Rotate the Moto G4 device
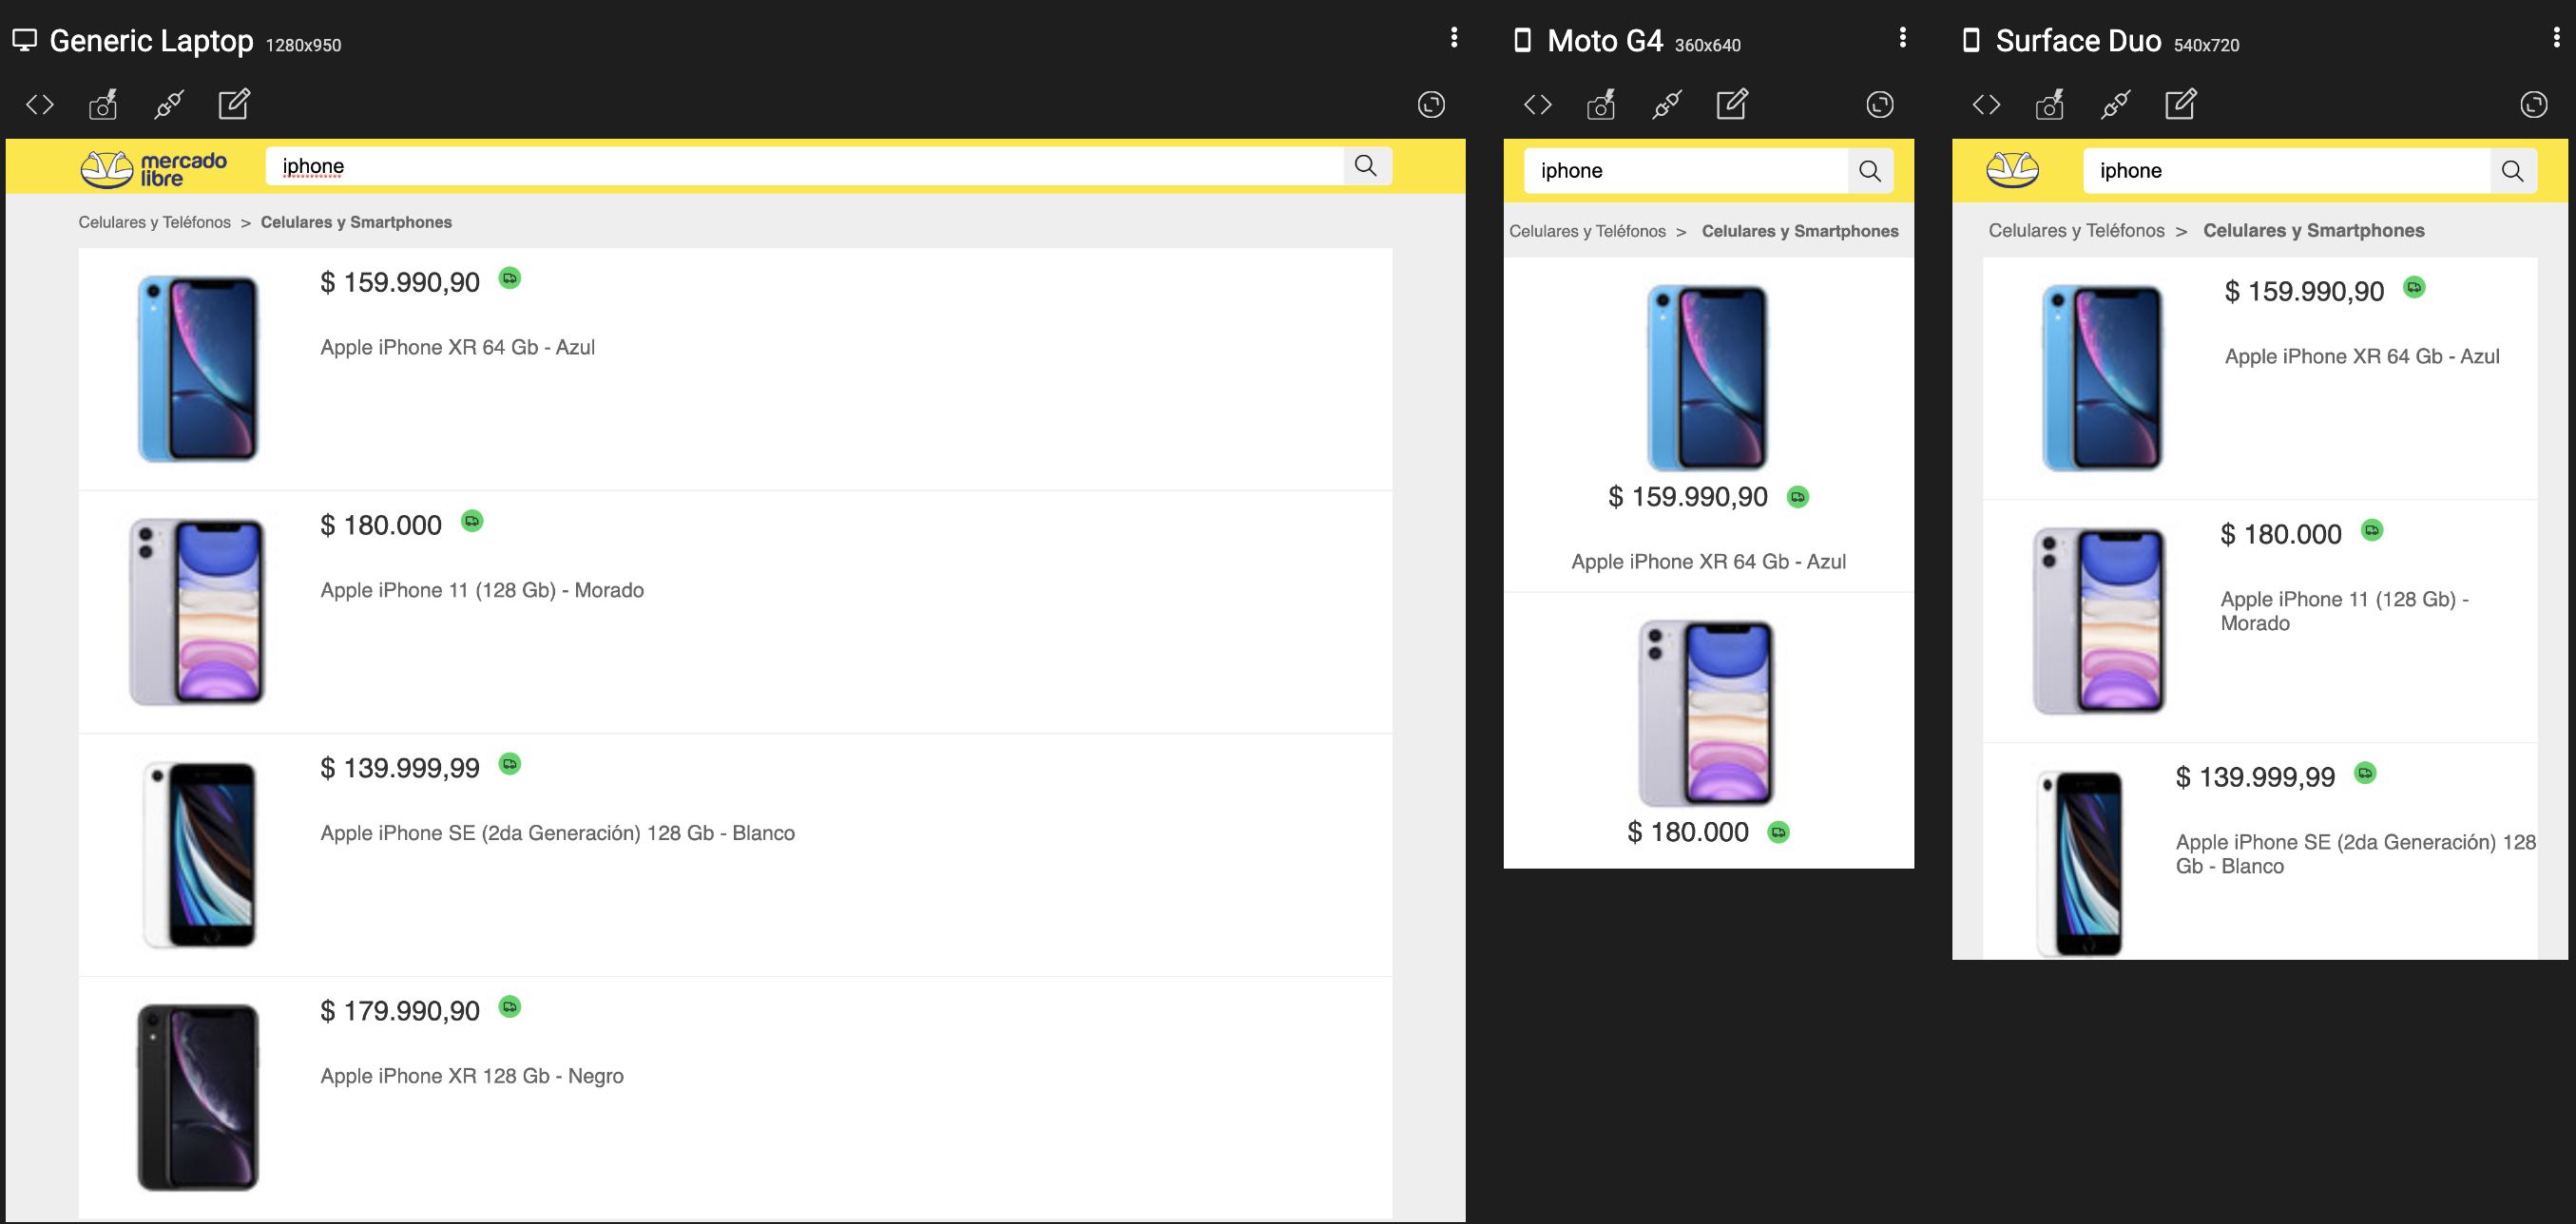The image size is (2576, 1224). click(1880, 104)
